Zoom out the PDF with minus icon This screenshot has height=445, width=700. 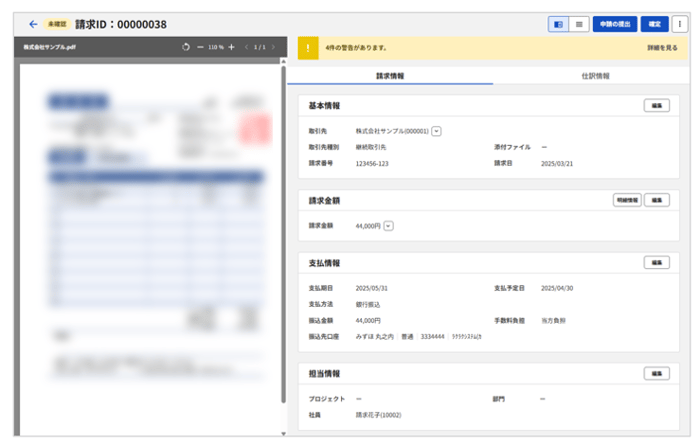coord(199,47)
